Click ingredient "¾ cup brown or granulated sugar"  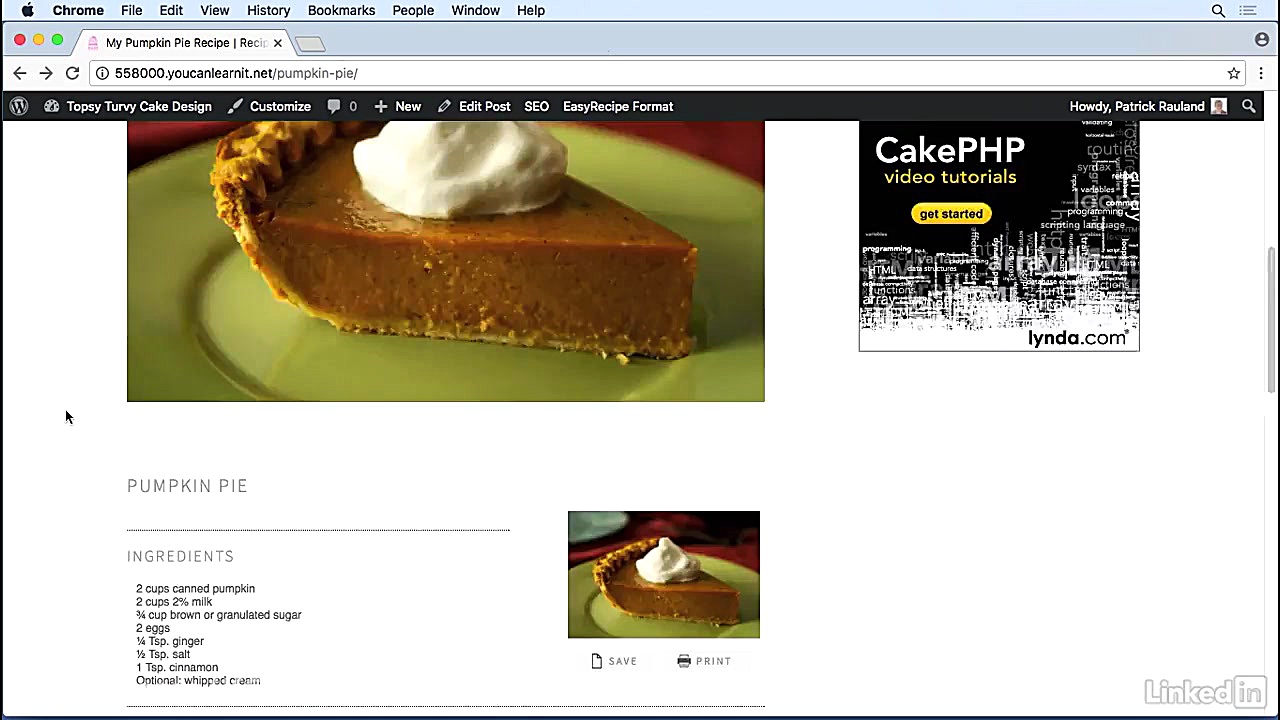[219, 615]
